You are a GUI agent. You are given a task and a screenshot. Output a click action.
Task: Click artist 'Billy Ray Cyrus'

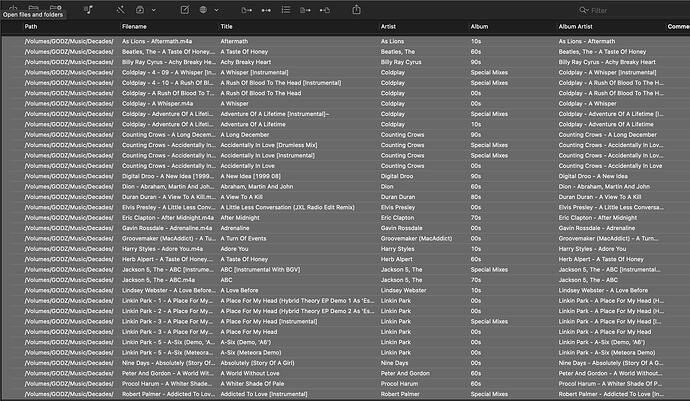(x=401, y=62)
